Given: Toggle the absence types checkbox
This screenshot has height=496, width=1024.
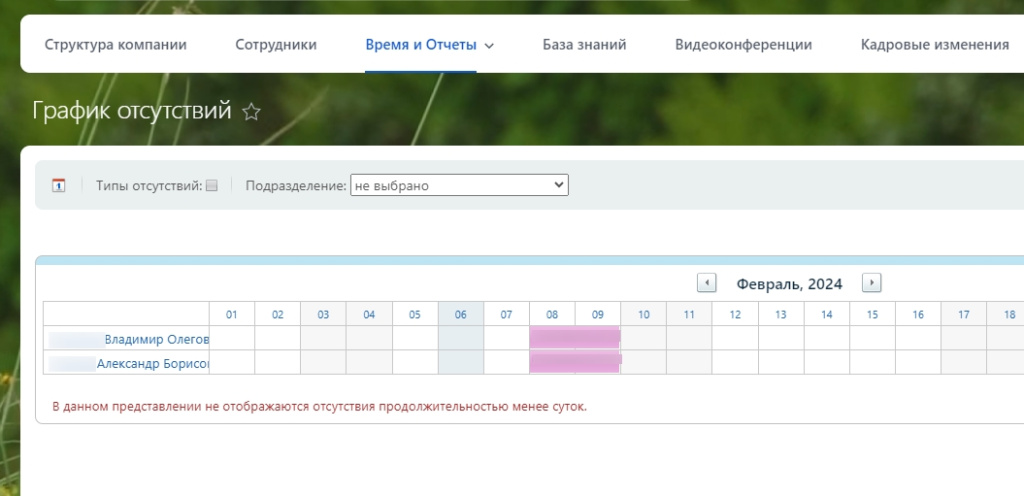Looking at the screenshot, I should 211,185.
